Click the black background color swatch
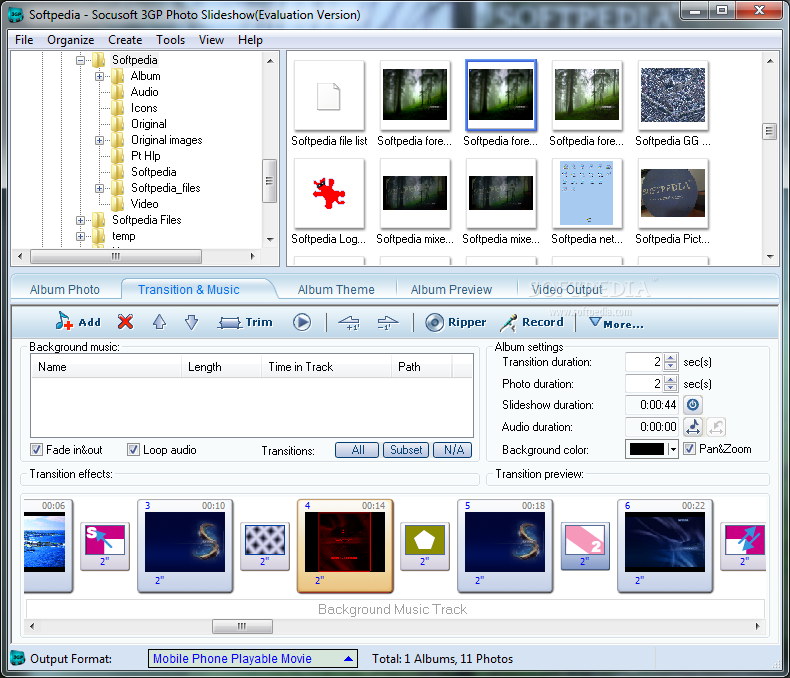The height and width of the screenshot is (678, 790). click(x=647, y=449)
